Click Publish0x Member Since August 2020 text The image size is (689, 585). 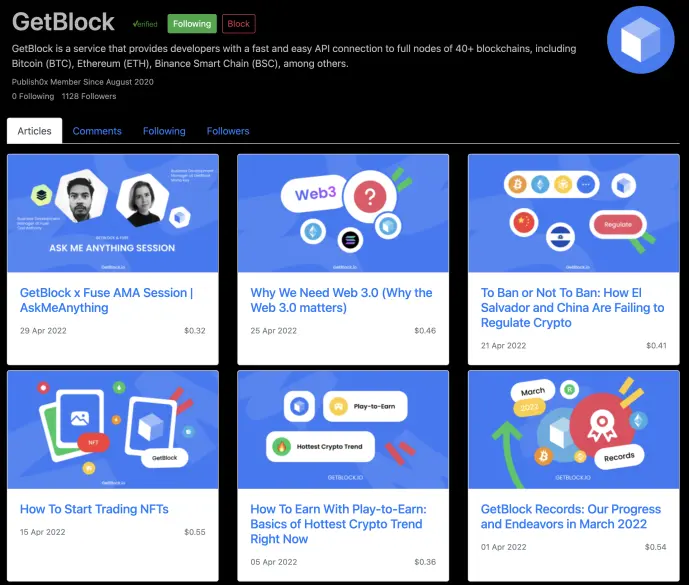pyautogui.click(x=83, y=82)
